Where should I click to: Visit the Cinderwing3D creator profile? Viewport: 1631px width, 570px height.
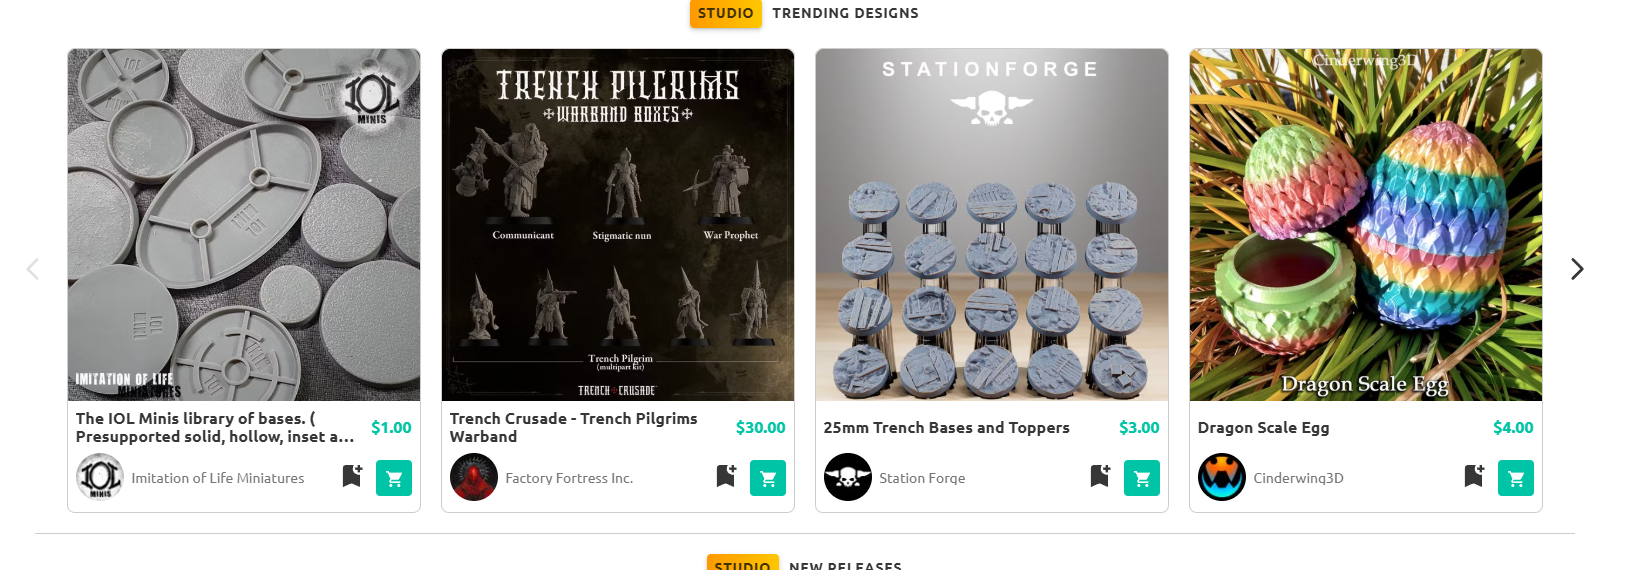pyautogui.click(x=1298, y=478)
